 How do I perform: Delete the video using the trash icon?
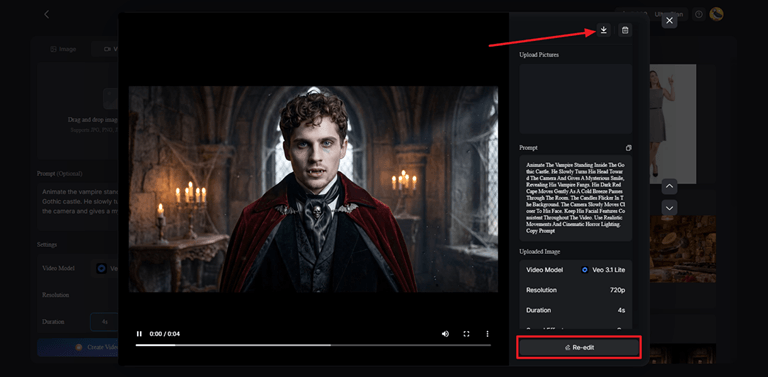(x=624, y=30)
